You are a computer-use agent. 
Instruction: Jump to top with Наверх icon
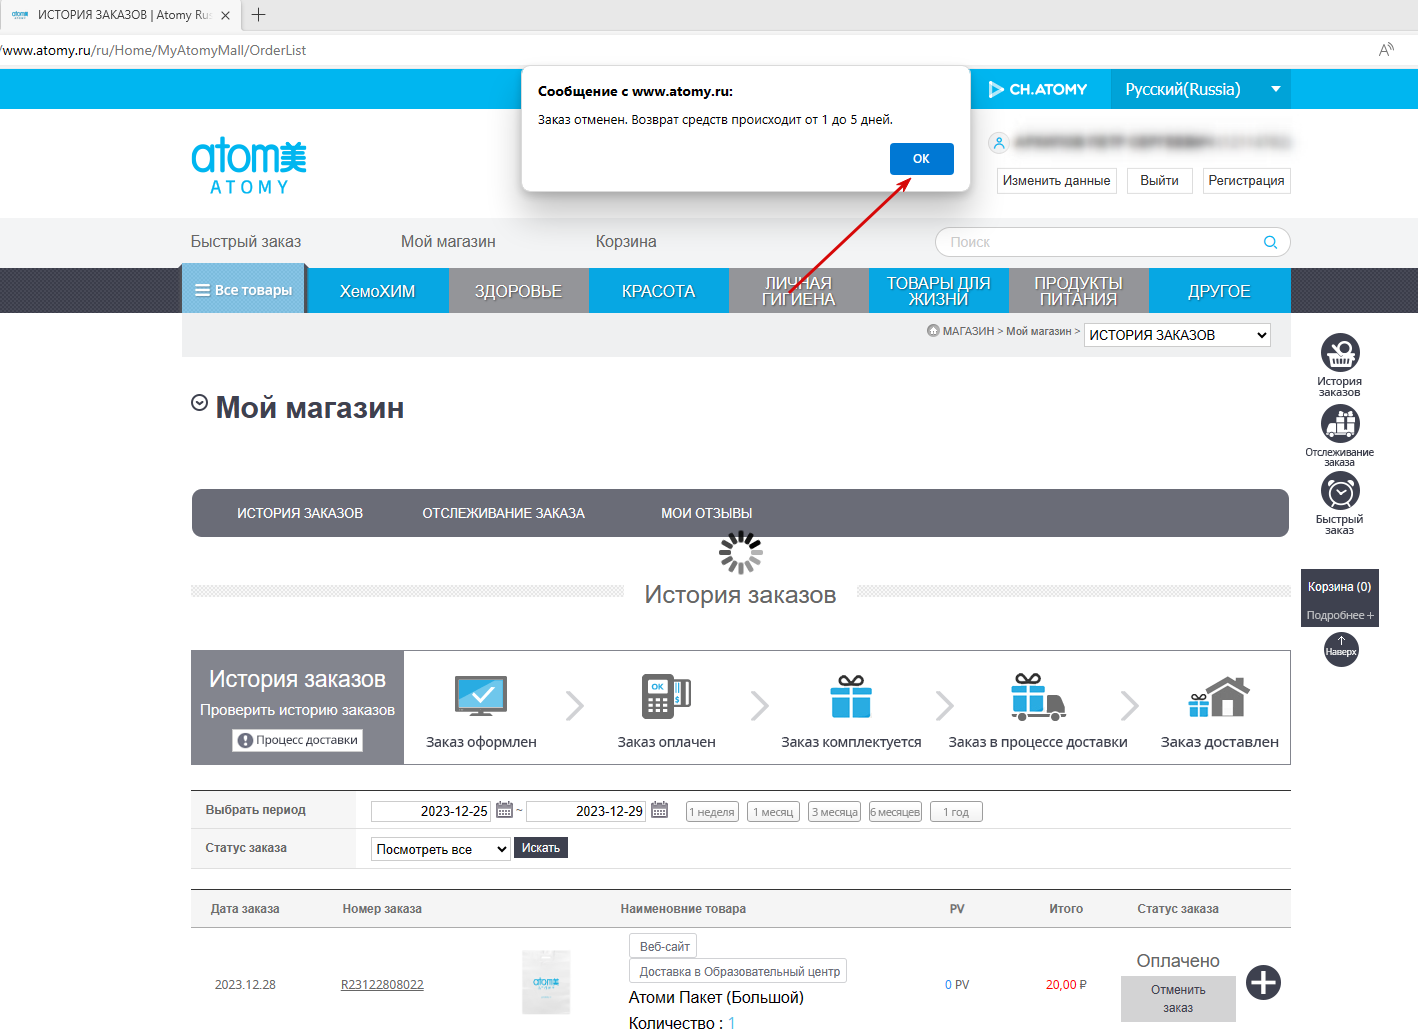[1341, 650]
